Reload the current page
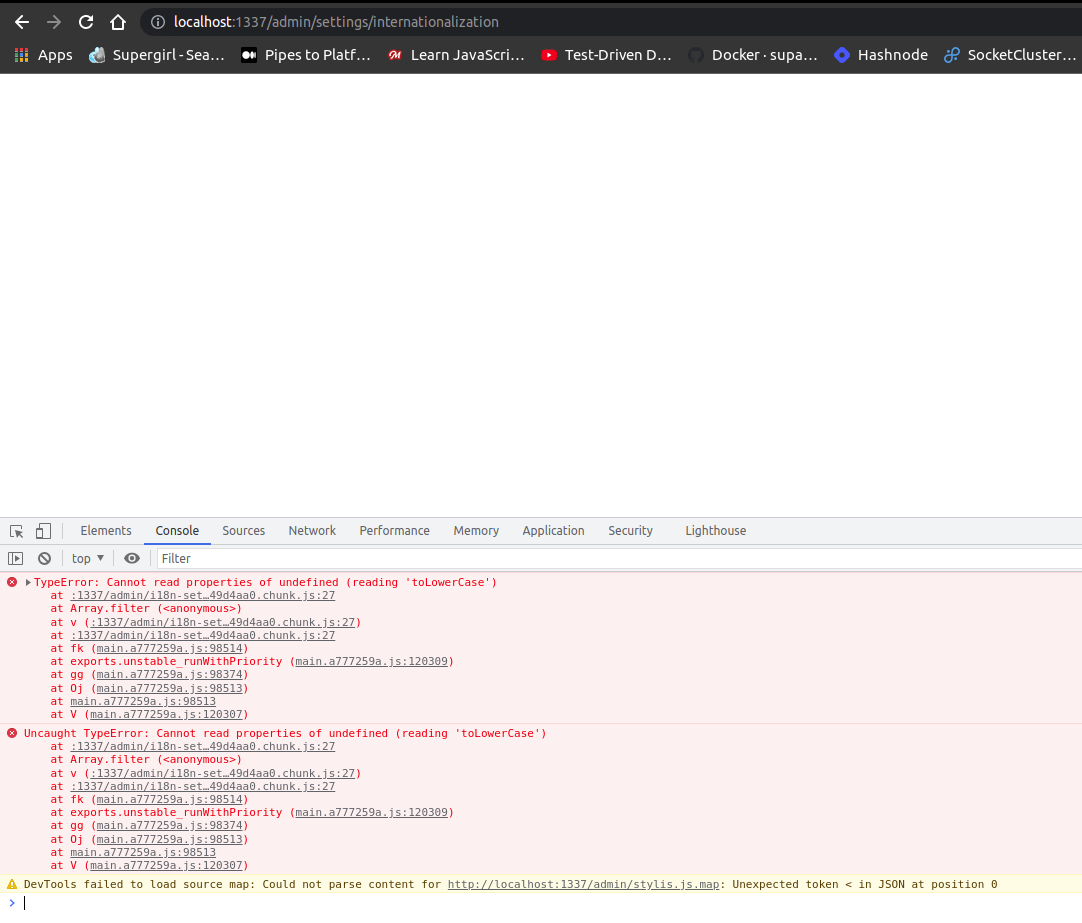 pos(85,21)
